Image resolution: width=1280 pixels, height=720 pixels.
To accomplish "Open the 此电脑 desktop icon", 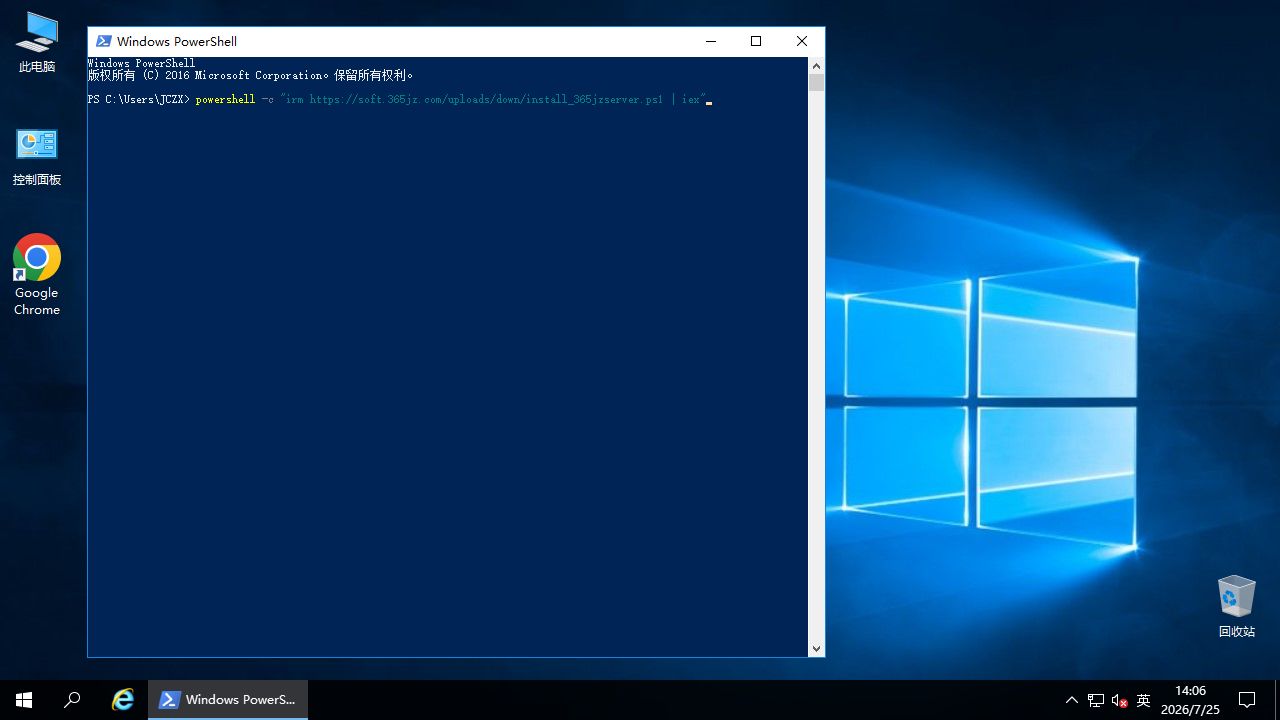I will pyautogui.click(x=37, y=42).
